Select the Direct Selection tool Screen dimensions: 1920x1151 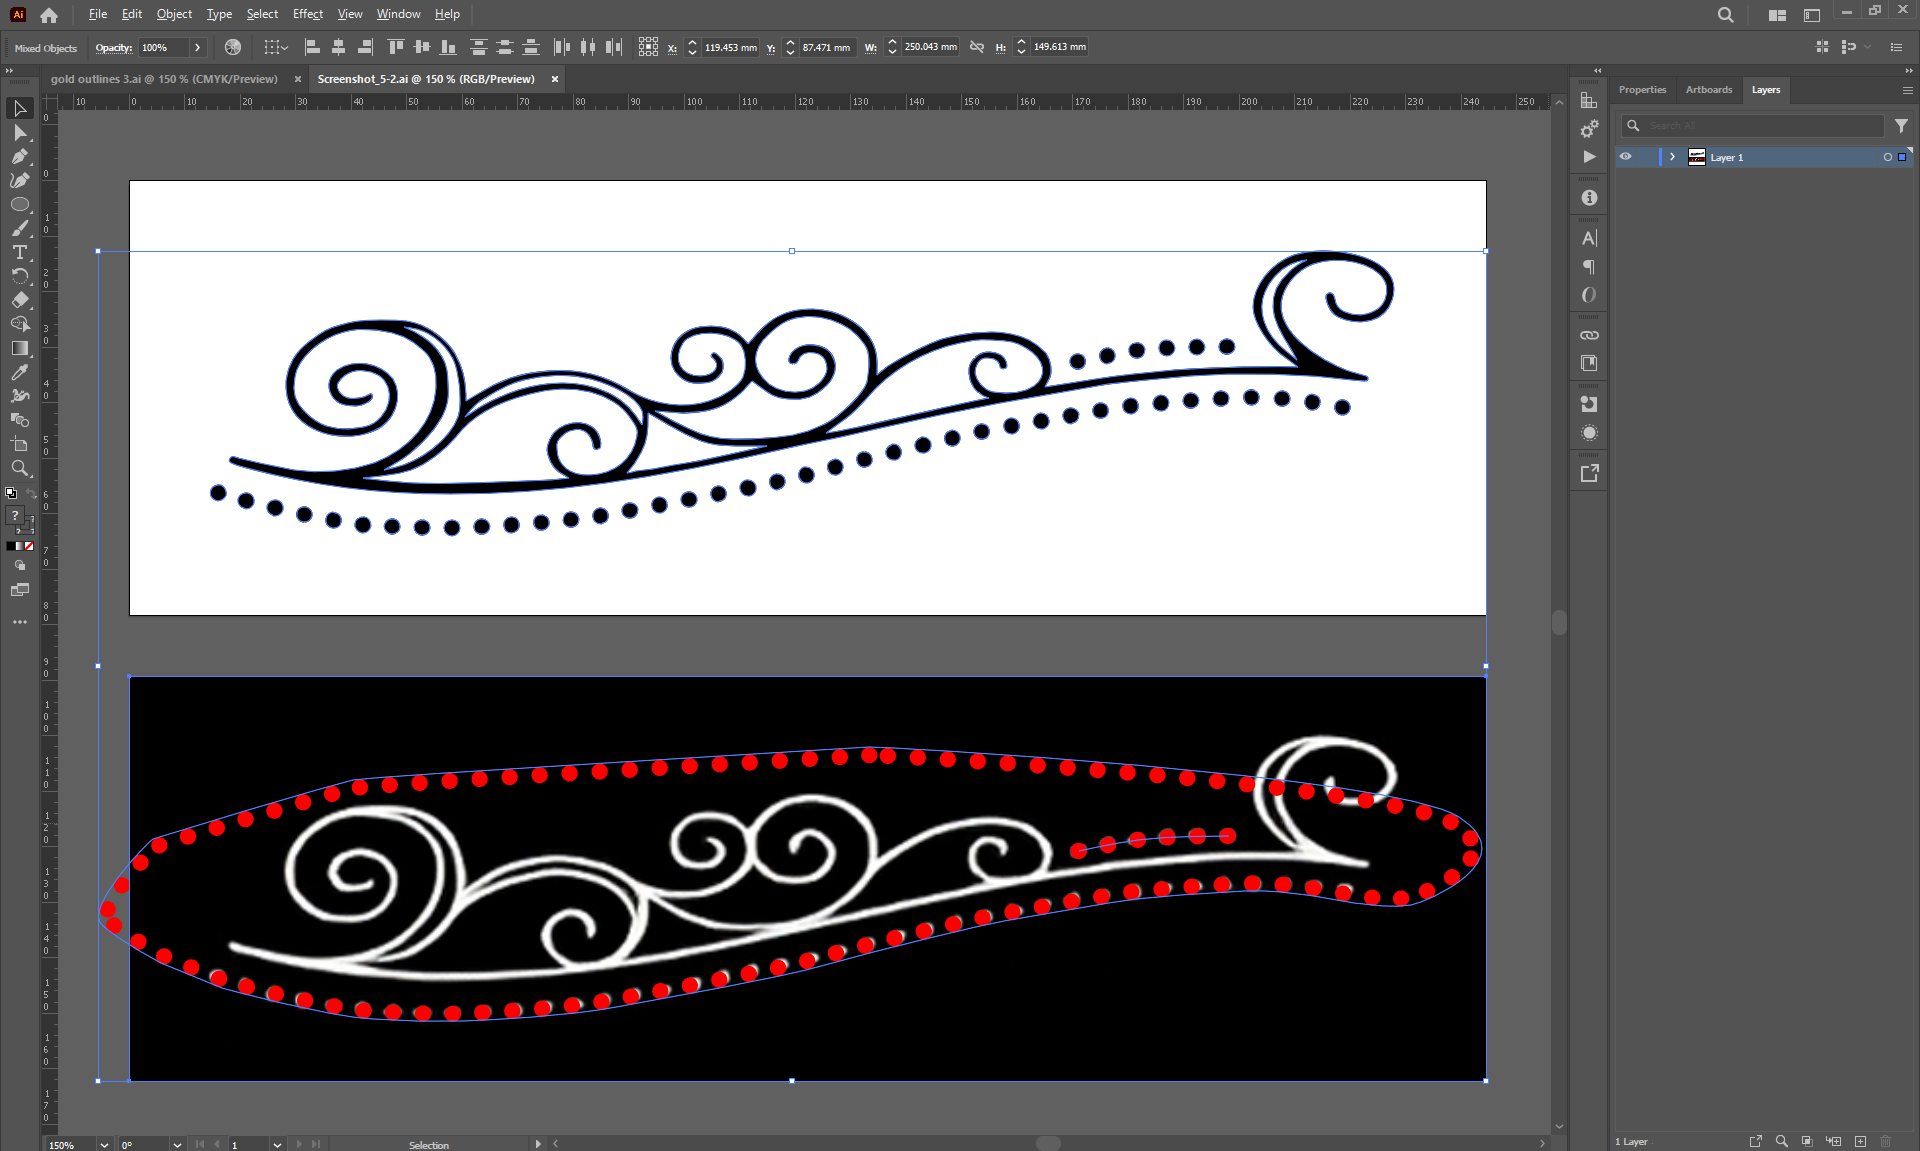[19, 132]
